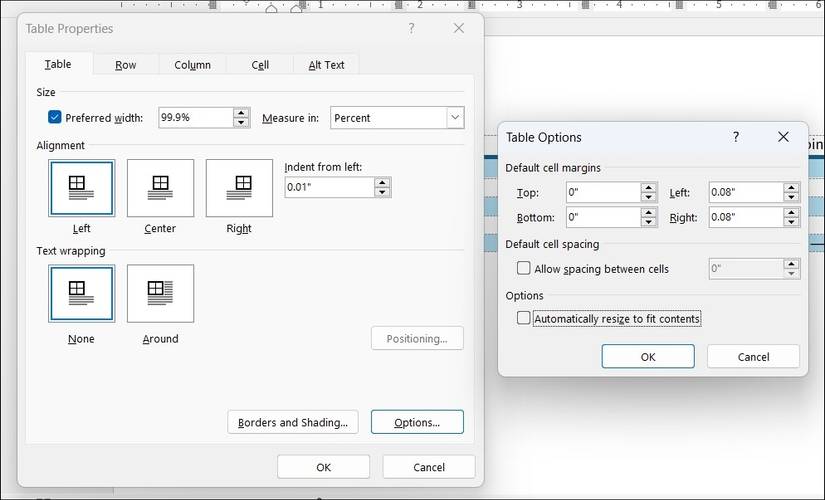Increase Top cell margin
The height and width of the screenshot is (500, 825).
point(649,187)
